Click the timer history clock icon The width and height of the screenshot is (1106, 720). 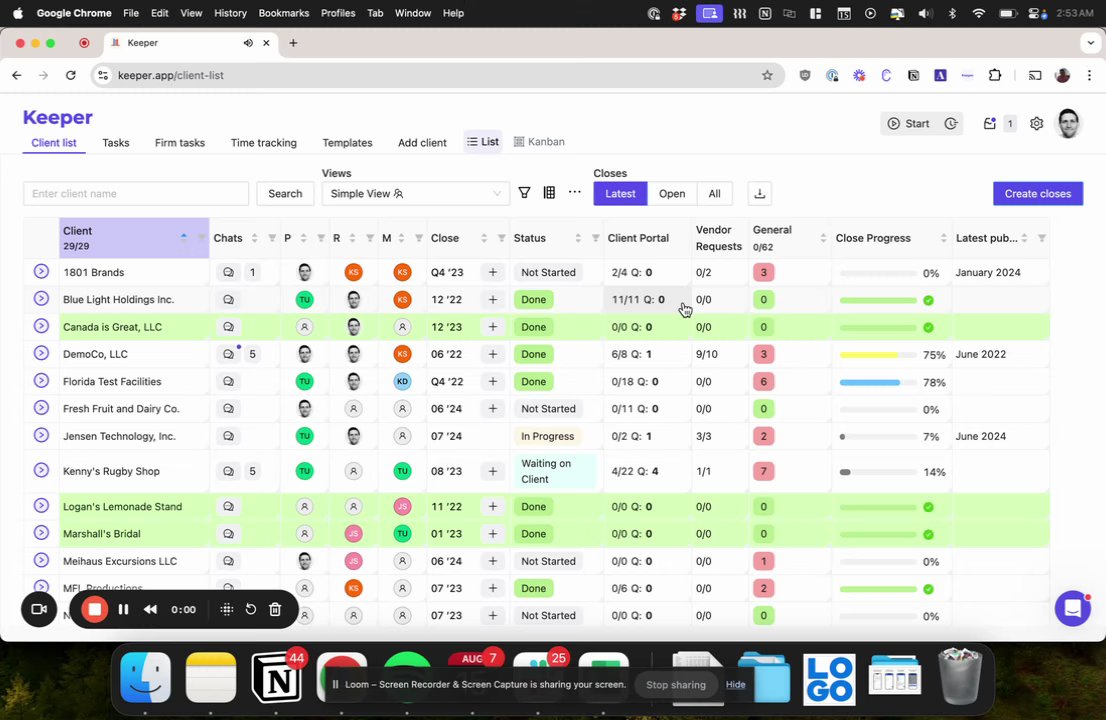tap(952, 123)
